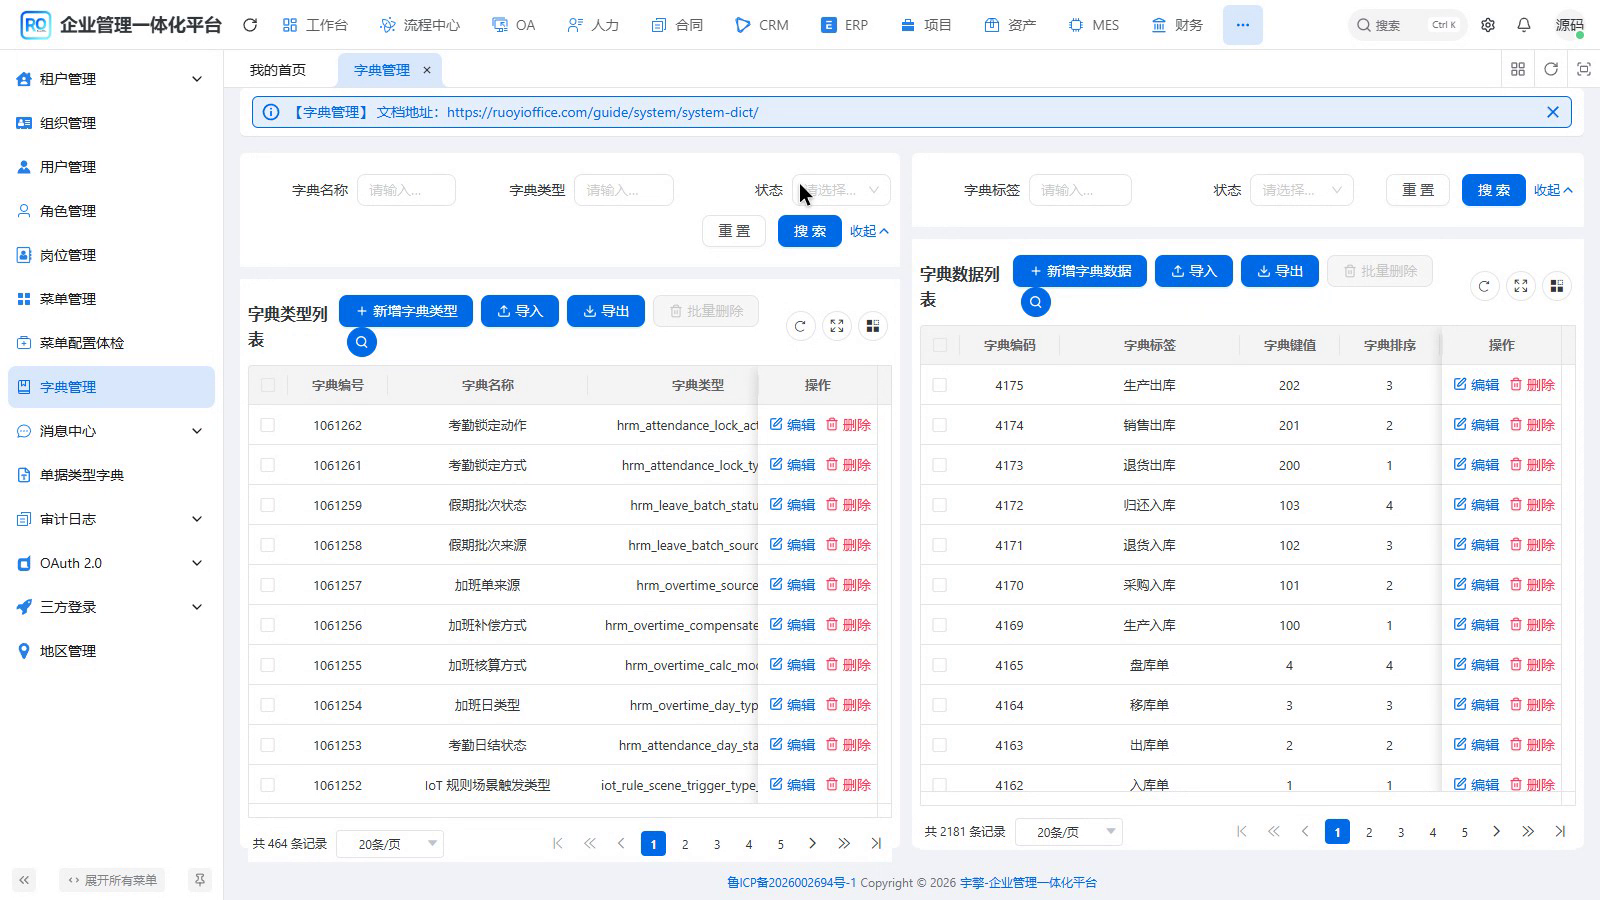
Task: Close the 字典管理 tab
Action: [x=427, y=70]
